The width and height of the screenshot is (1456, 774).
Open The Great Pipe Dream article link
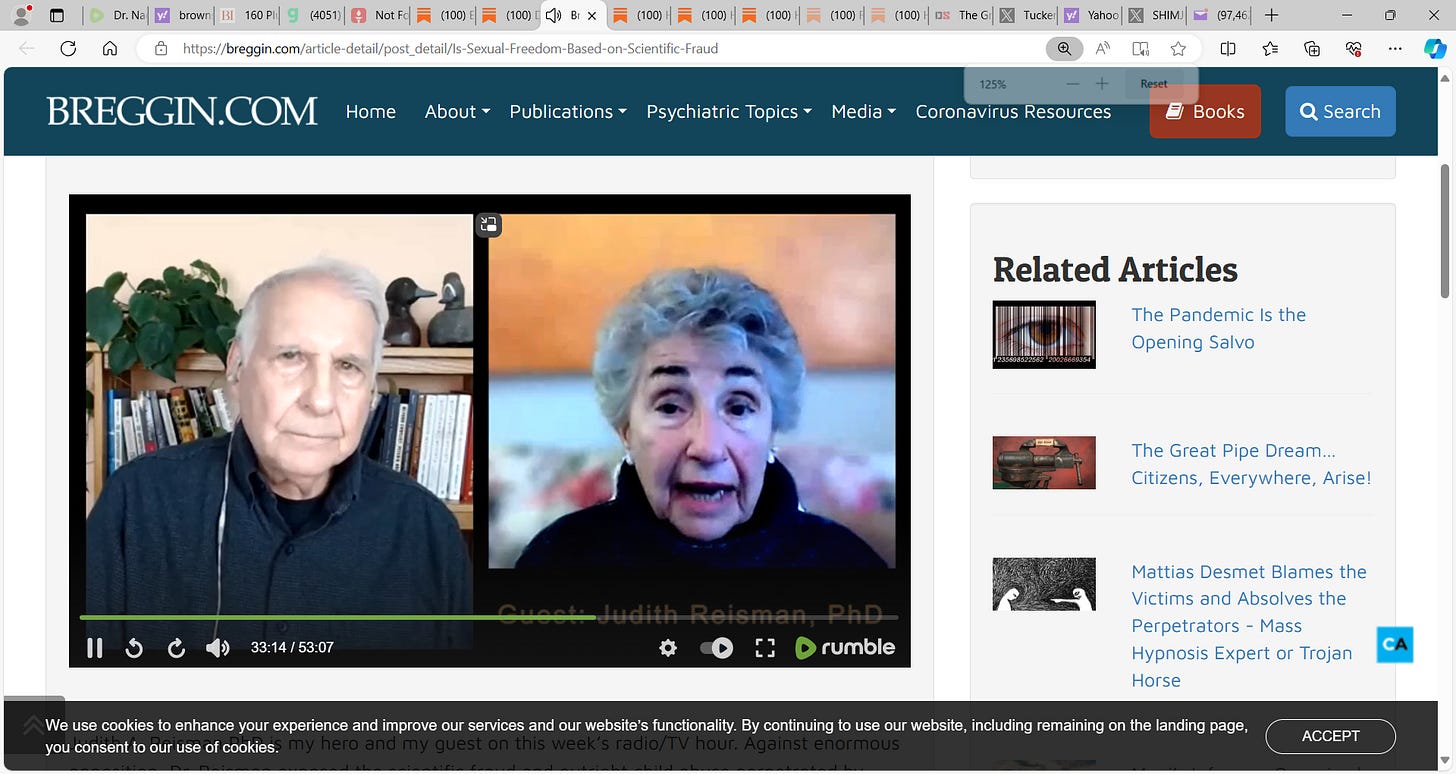(1251, 464)
